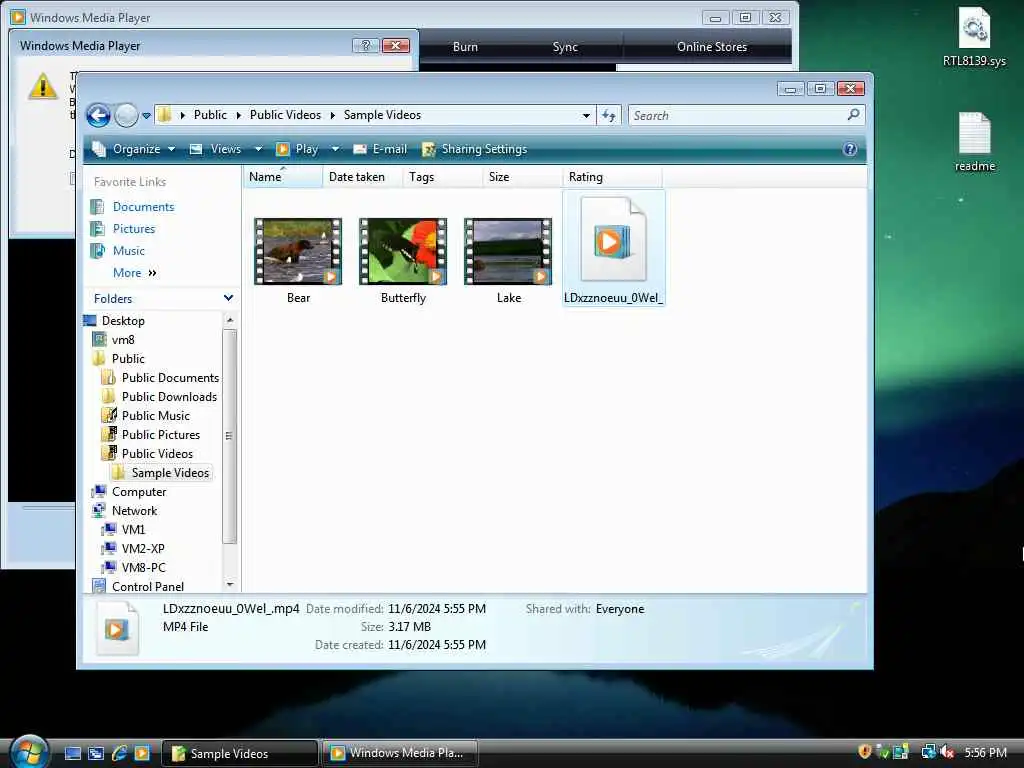Open the Views menu
Screen dimensions: 1024x768
[x=216, y=149]
